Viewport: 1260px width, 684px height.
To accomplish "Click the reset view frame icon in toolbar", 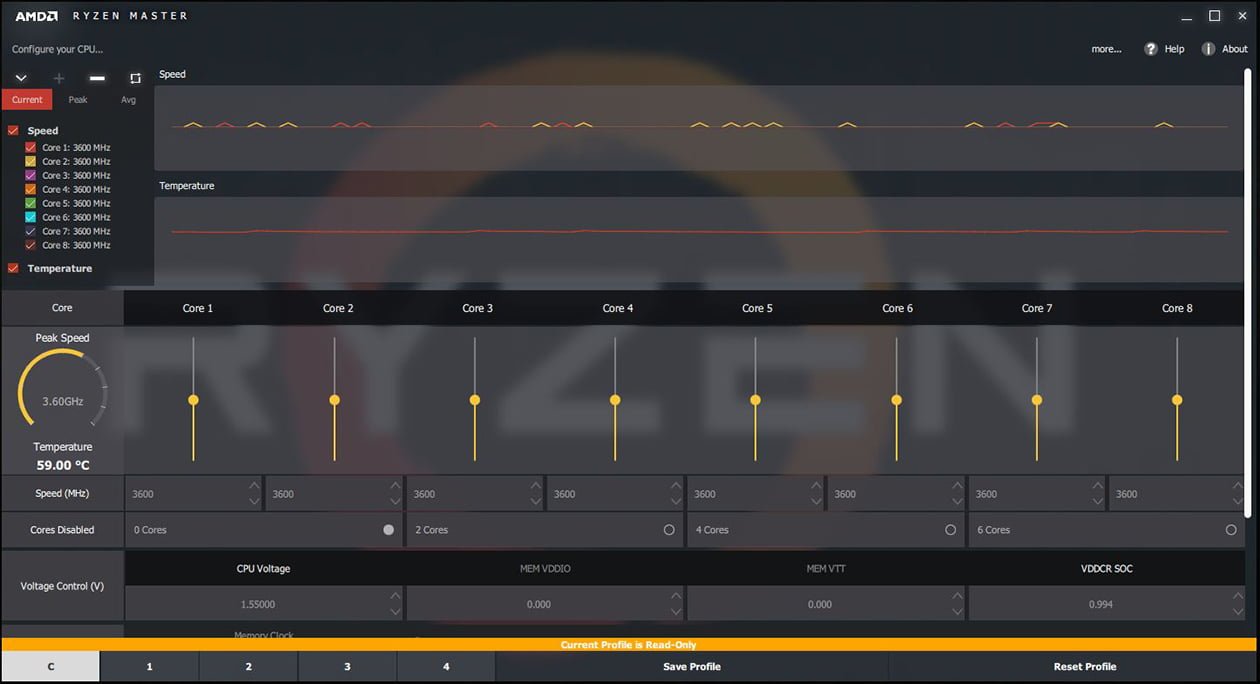I will pos(134,79).
